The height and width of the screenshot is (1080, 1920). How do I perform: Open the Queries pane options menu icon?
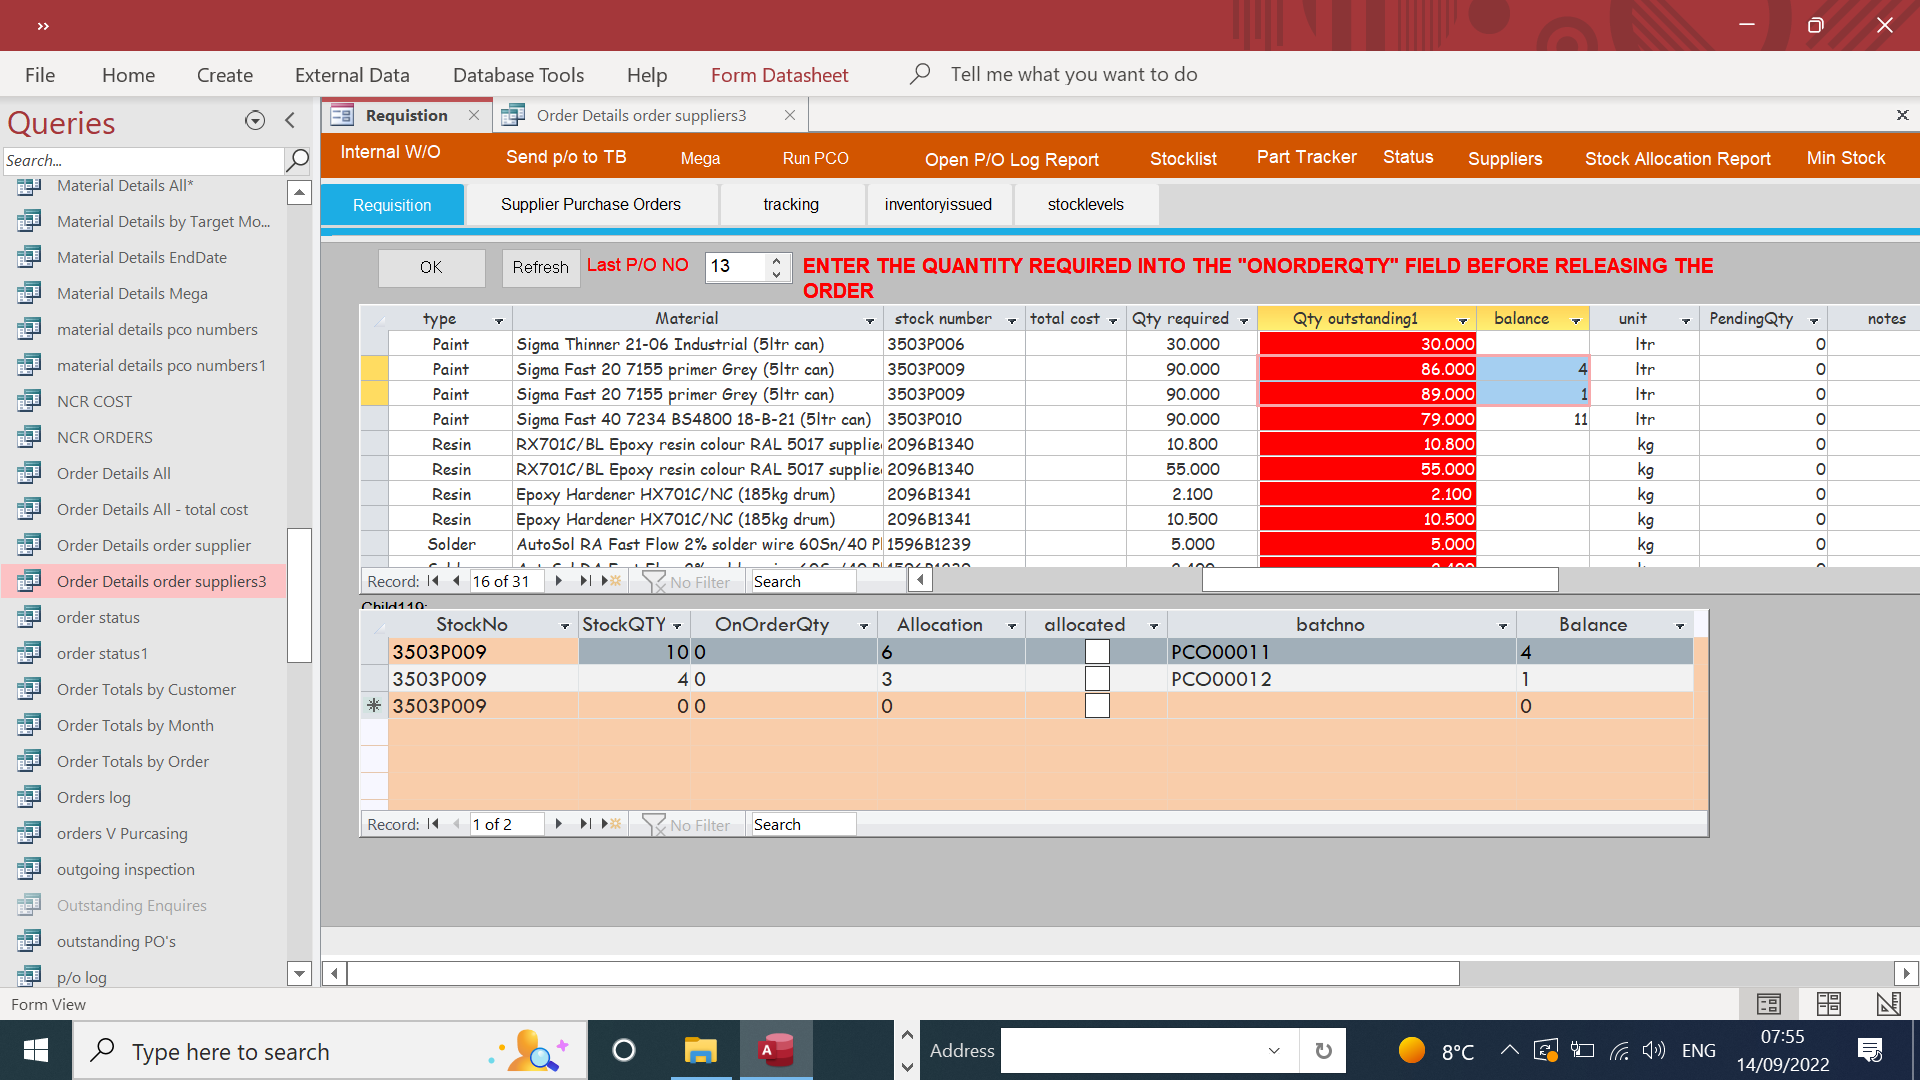[x=255, y=121]
